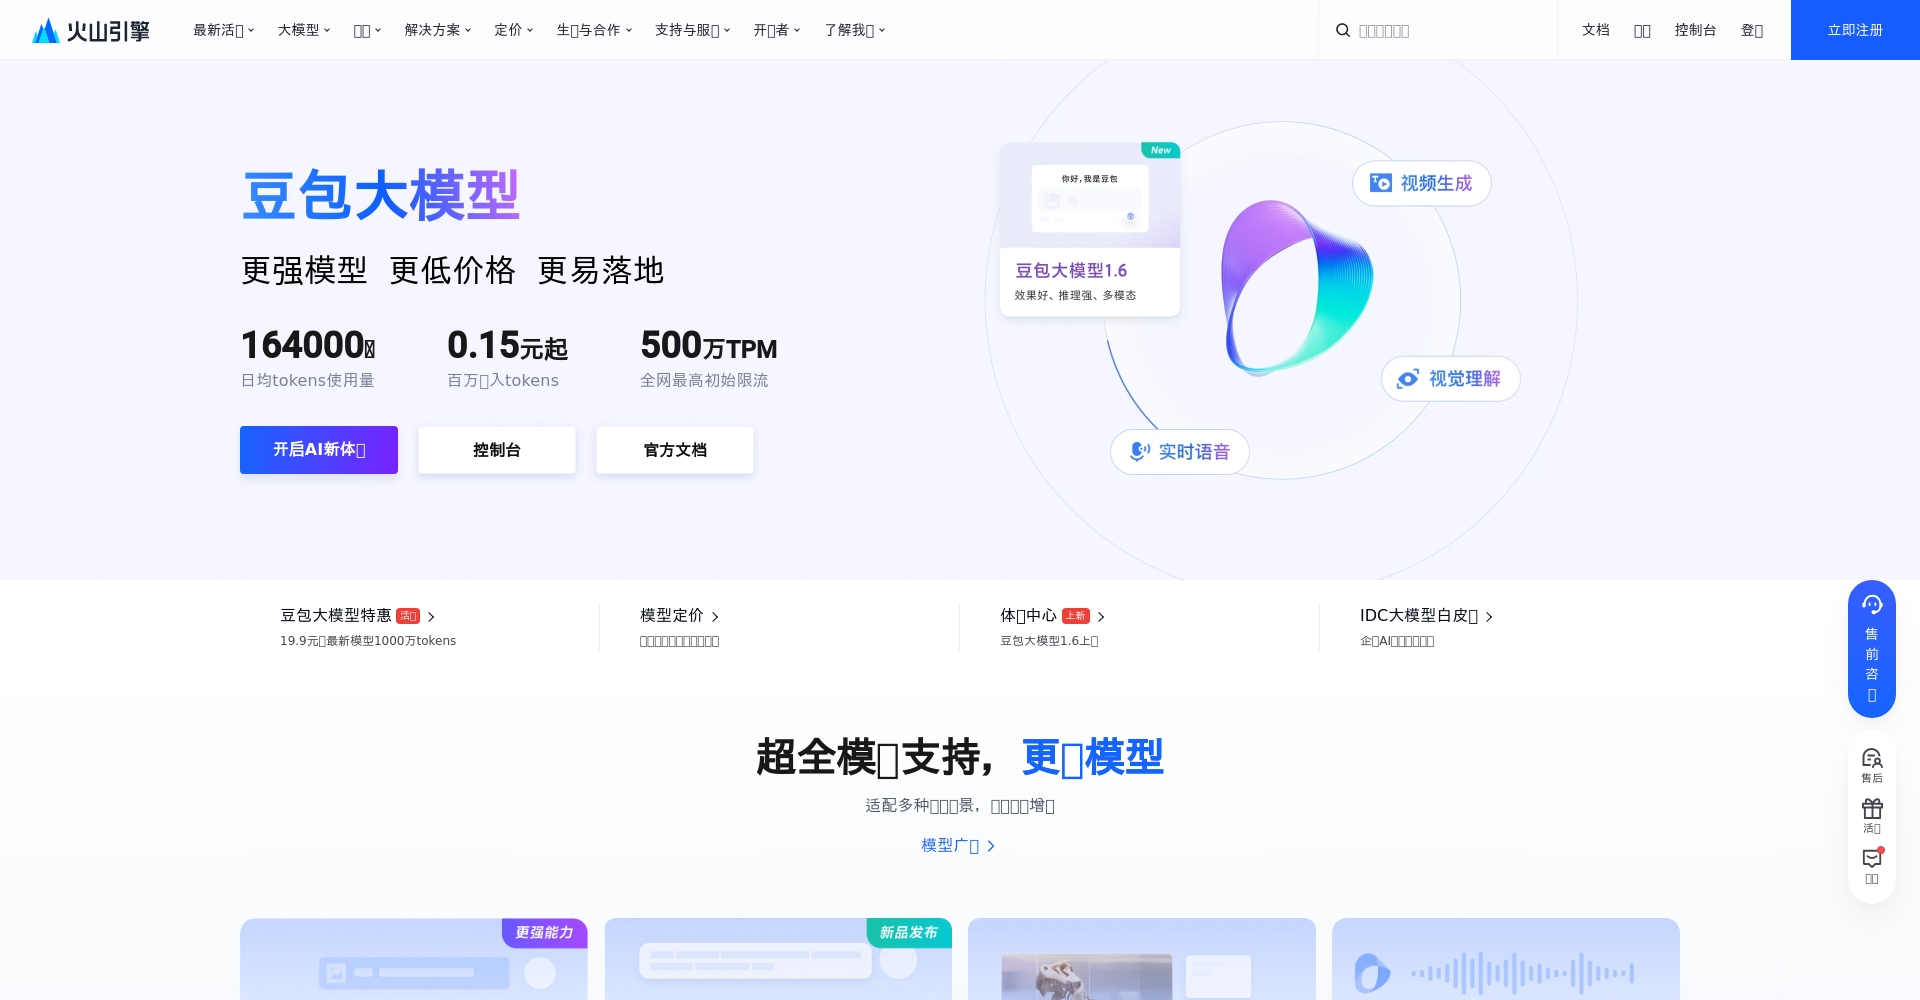Open the 模型定价 link
The width and height of the screenshot is (1920, 1000).
point(680,616)
